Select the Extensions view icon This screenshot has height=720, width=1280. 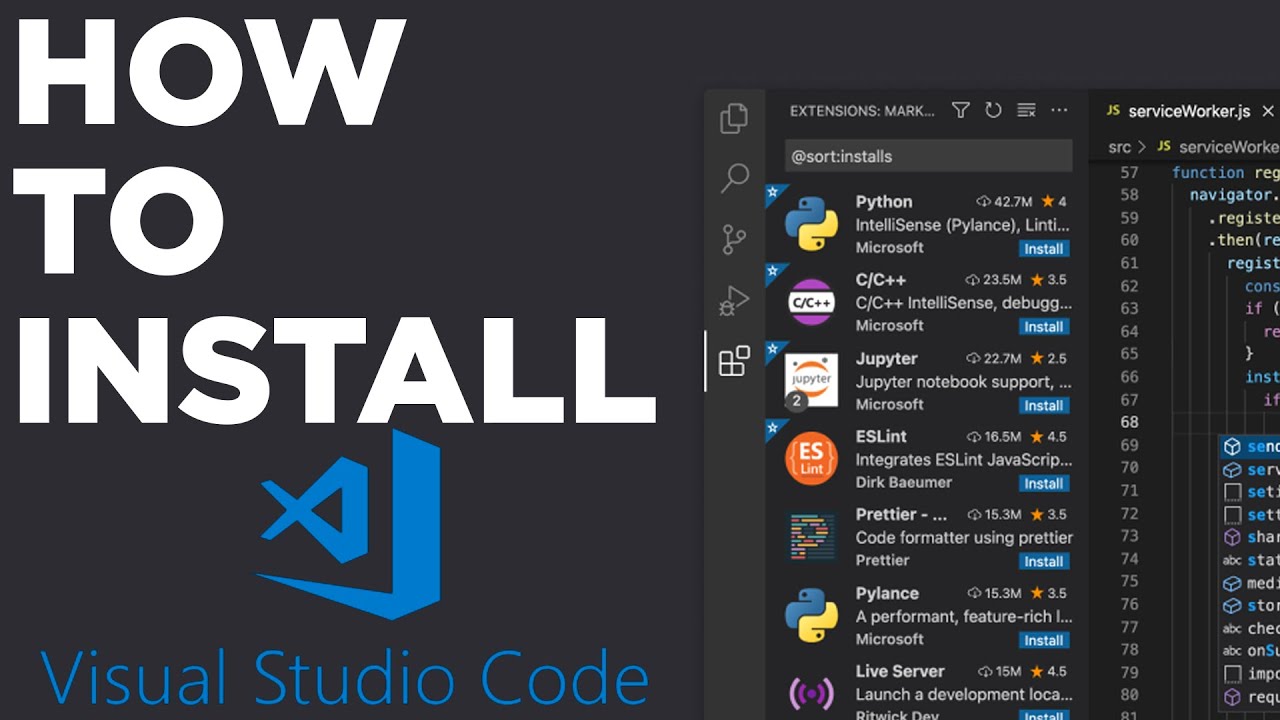click(x=734, y=361)
